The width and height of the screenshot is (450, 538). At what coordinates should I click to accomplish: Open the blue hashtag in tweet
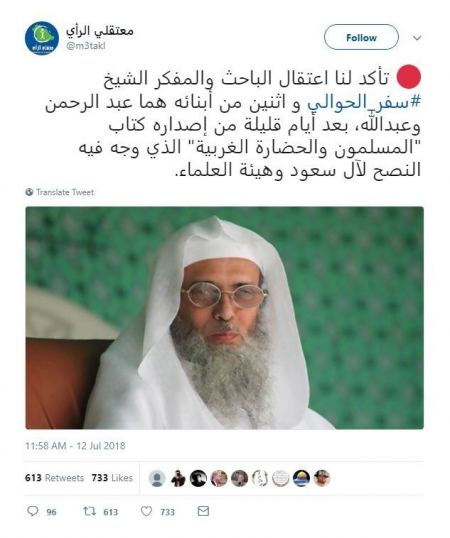tap(364, 102)
